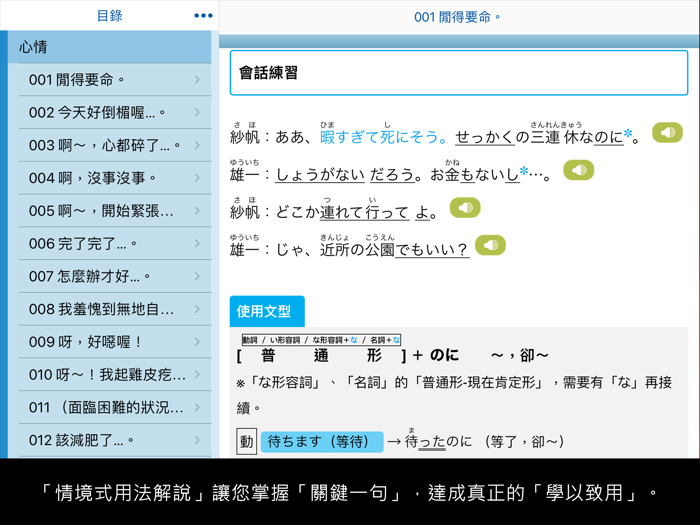Click the 會話練習 section box

[x=458, y=73]
